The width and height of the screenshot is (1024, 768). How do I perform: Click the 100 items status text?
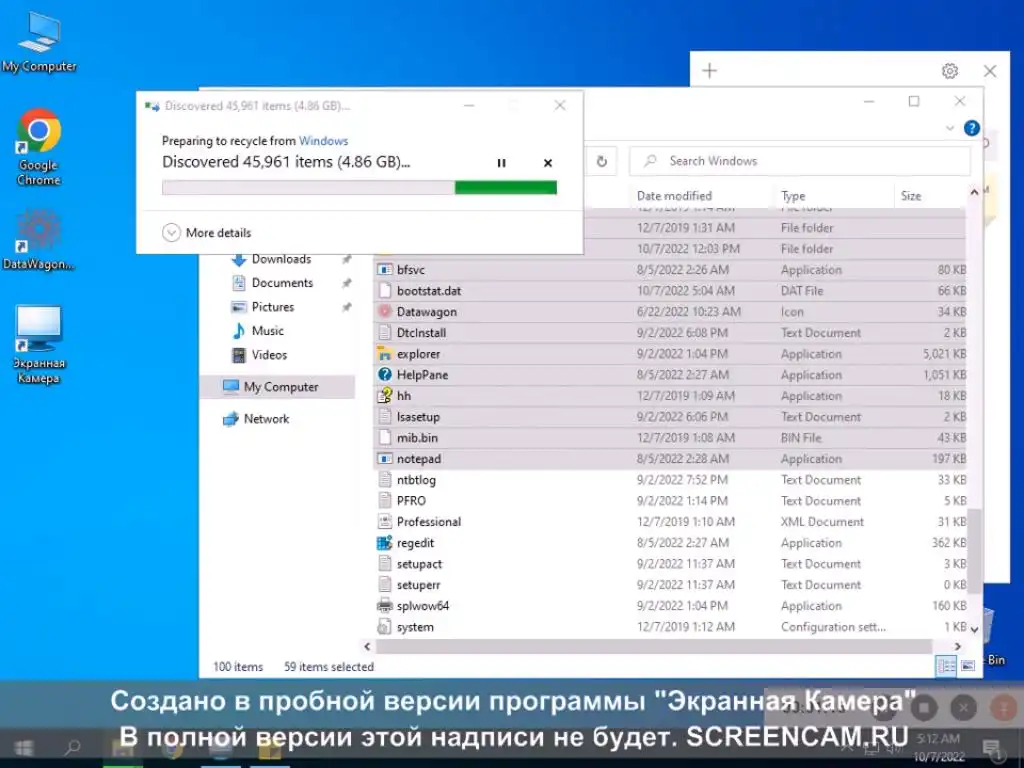tap(238, 667)
